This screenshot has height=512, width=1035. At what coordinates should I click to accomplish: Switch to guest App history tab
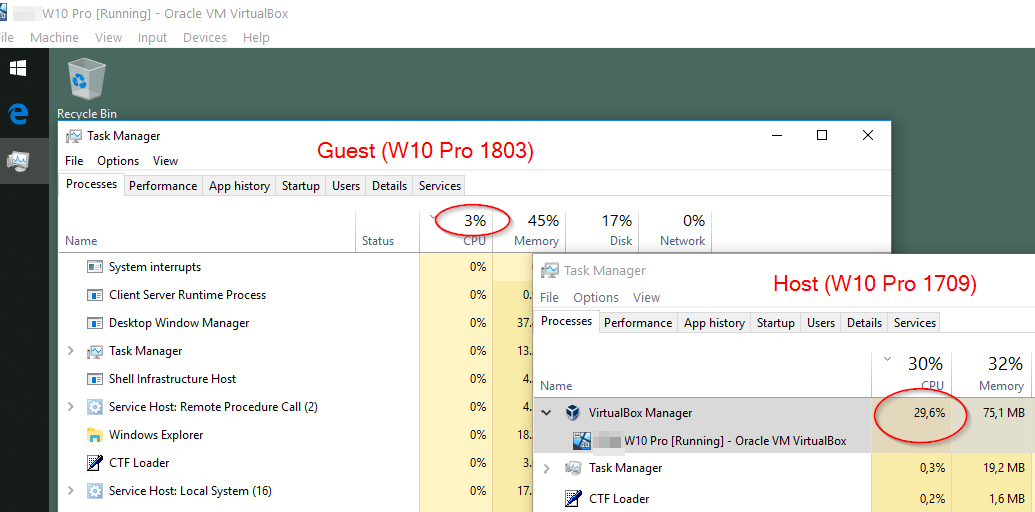point(239,186)
